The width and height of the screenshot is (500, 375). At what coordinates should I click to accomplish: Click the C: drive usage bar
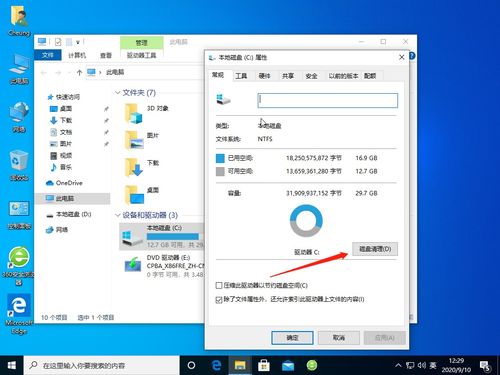[173, 237]
